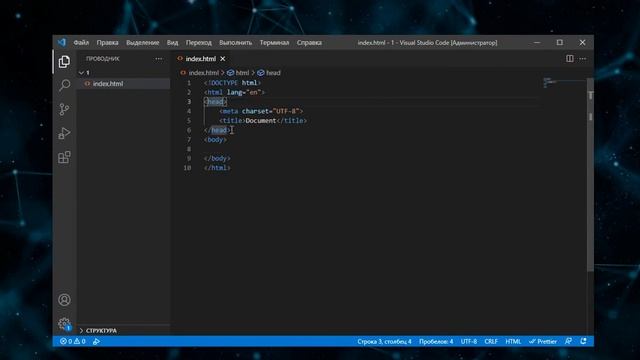
Task: Open index.html breadcrumb dropdown
Action: (x=200, y=73)
